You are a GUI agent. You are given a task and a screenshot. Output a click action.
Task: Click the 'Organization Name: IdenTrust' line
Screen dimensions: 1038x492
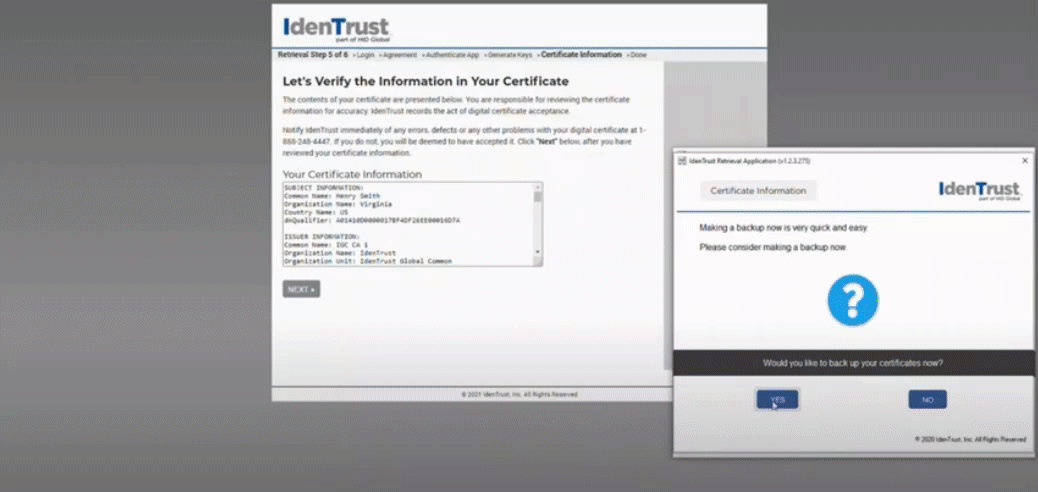340,252
